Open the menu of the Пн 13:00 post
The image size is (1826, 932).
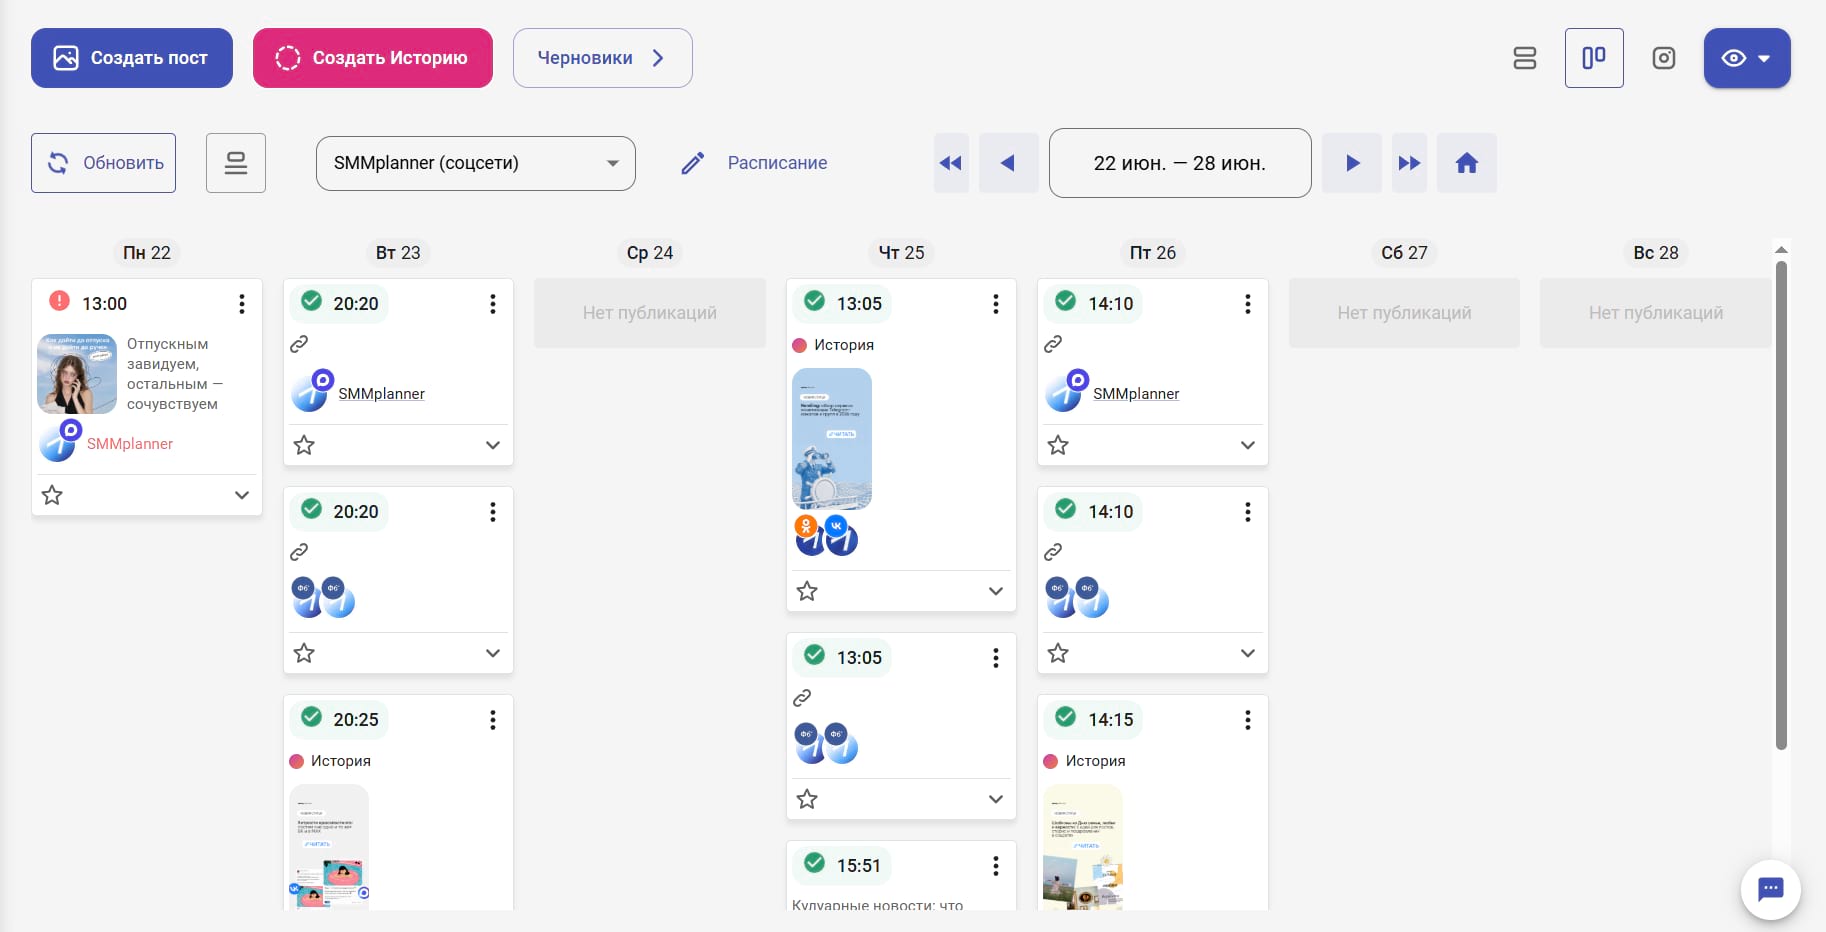pos(242,304)
